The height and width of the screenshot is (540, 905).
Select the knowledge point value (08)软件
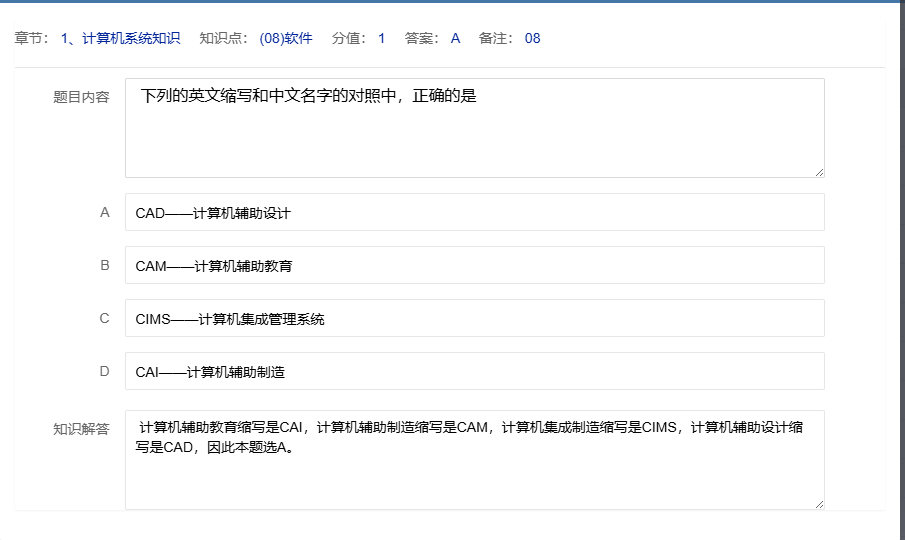pos(285,39)
